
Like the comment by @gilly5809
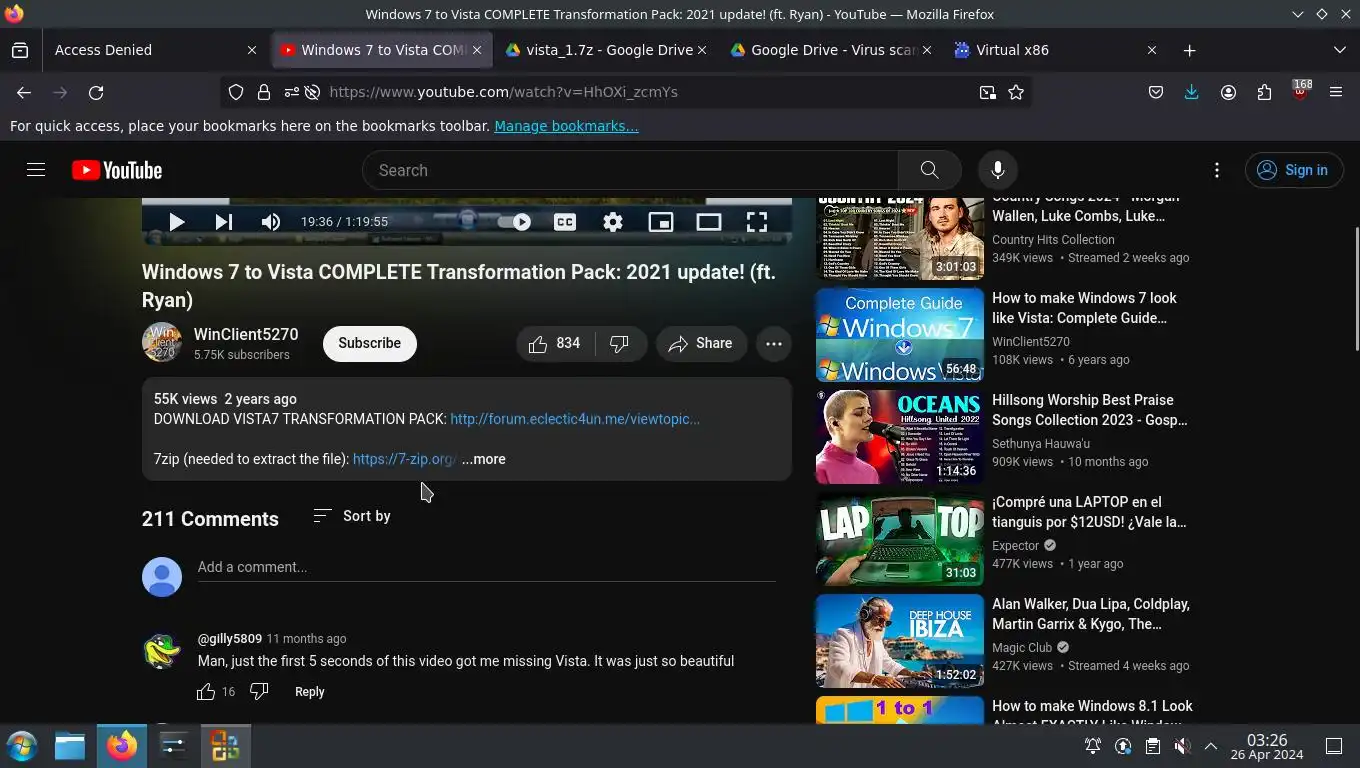(206, 692)
